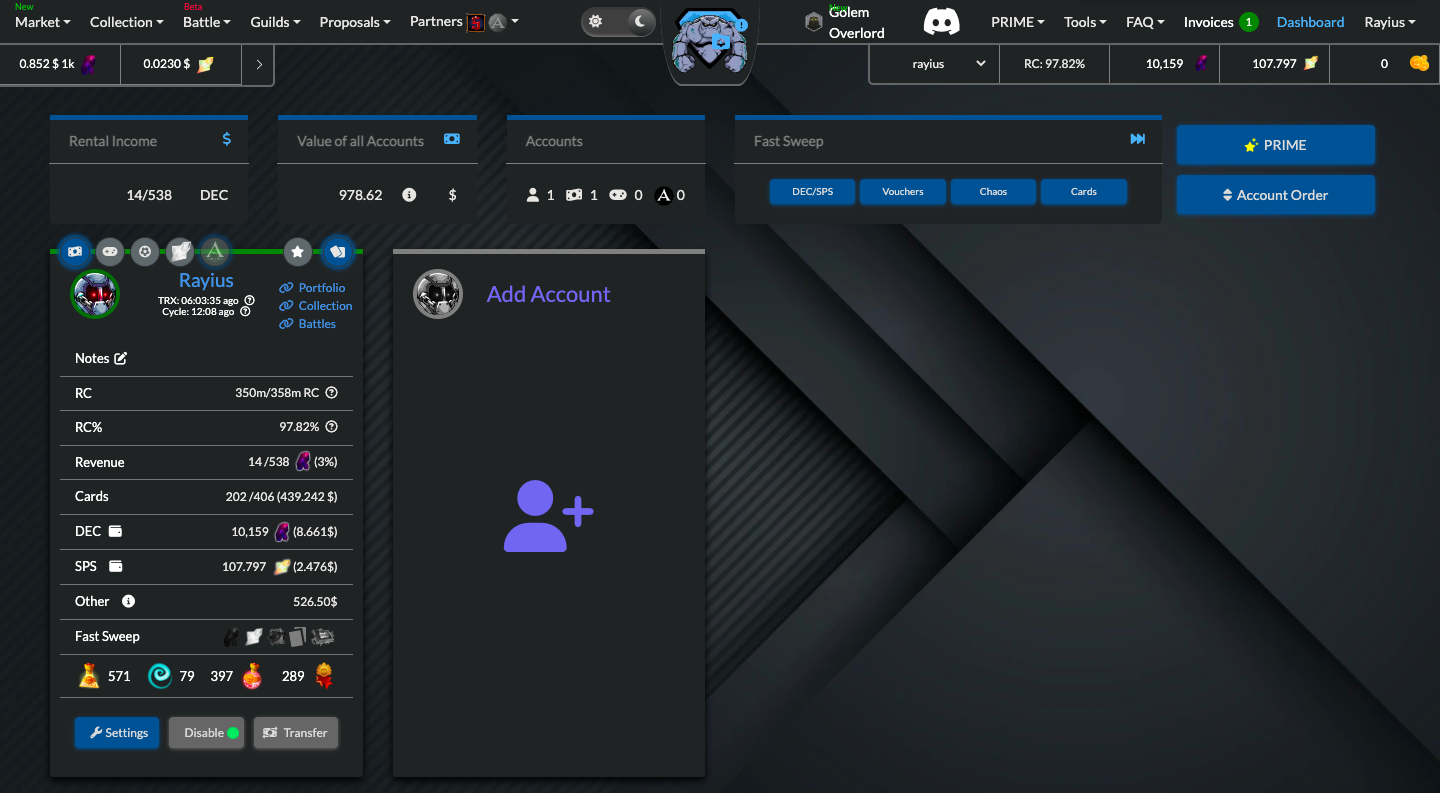Open the Battles link
This screenshot has width=1440, height=793.
pos(308,324)
